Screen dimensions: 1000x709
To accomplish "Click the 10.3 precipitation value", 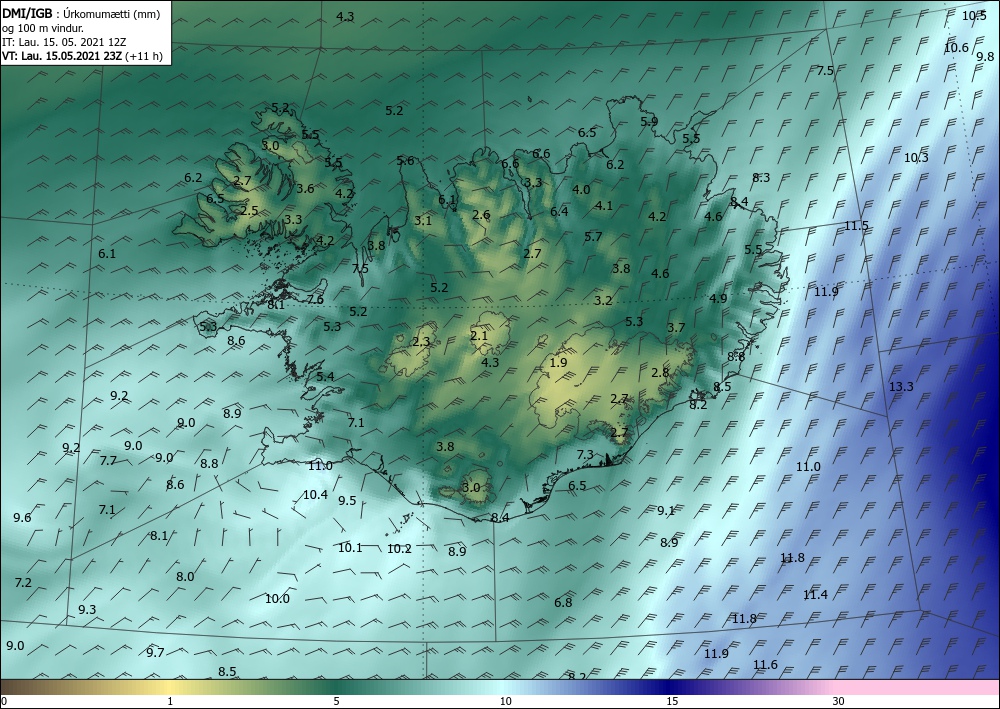I will coord(916,157).
